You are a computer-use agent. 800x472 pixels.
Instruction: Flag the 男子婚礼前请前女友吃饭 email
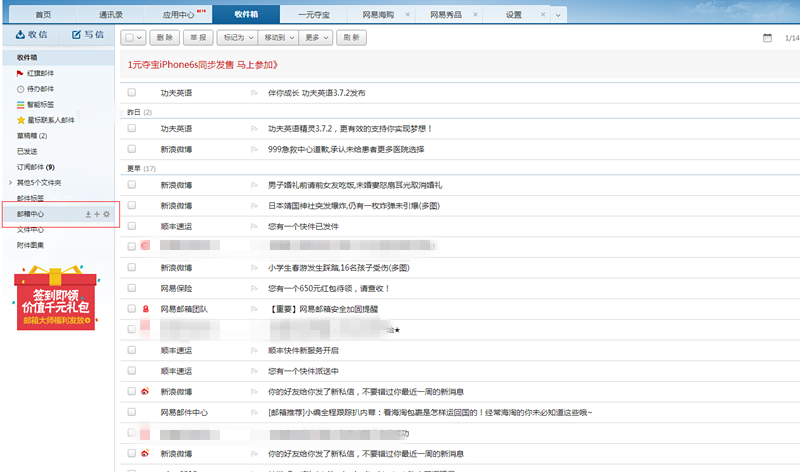pos(254,185)
